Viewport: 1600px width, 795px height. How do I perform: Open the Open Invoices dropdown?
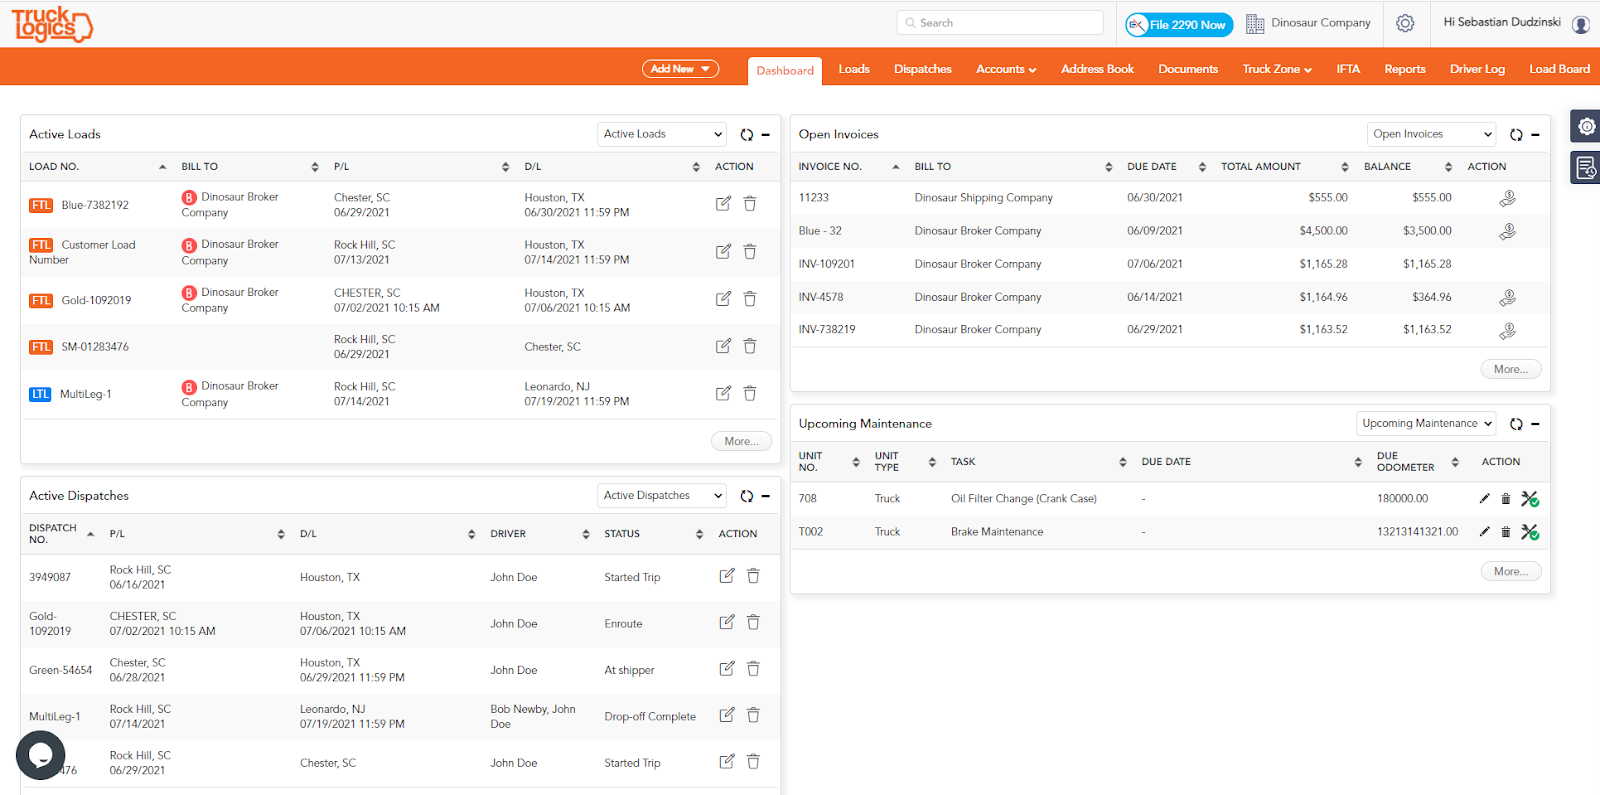coord(1431,134)
